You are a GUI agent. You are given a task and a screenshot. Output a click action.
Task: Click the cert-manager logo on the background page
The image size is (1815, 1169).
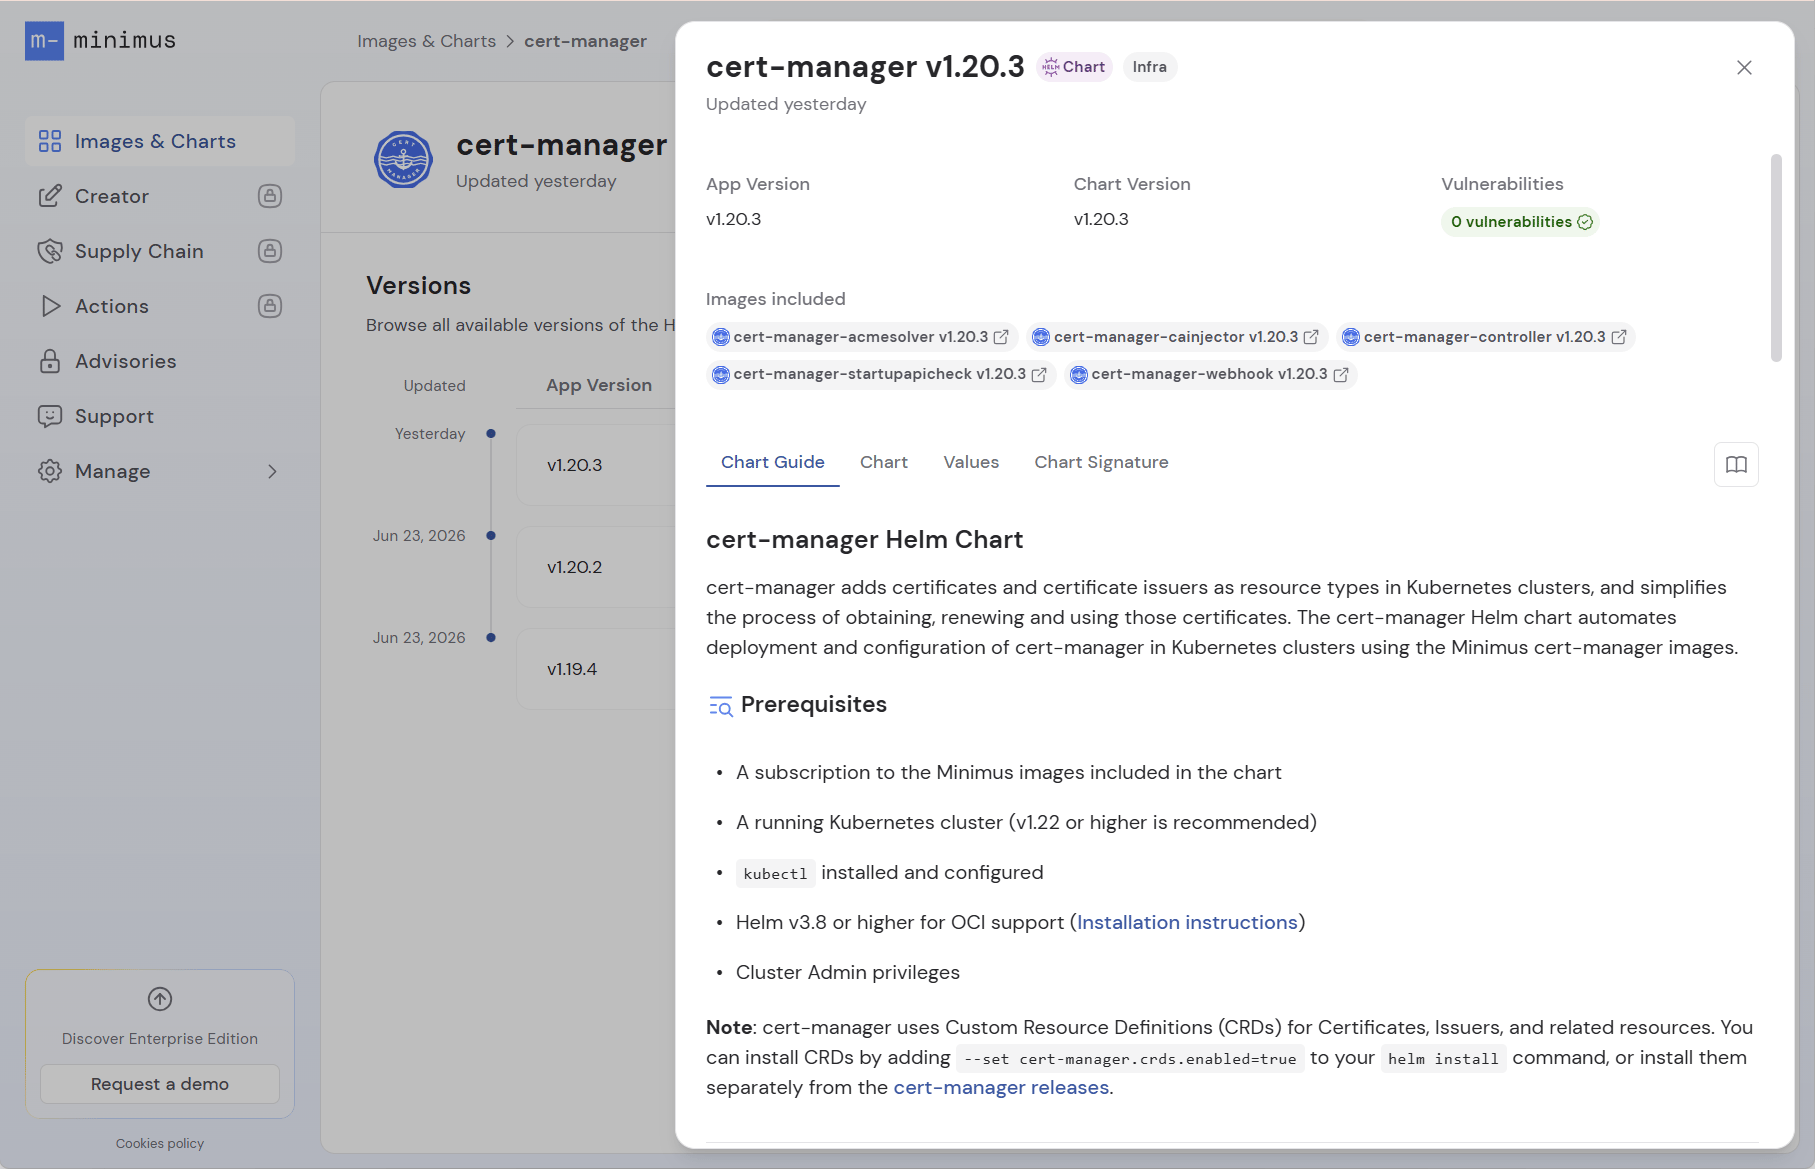point(403,160)
